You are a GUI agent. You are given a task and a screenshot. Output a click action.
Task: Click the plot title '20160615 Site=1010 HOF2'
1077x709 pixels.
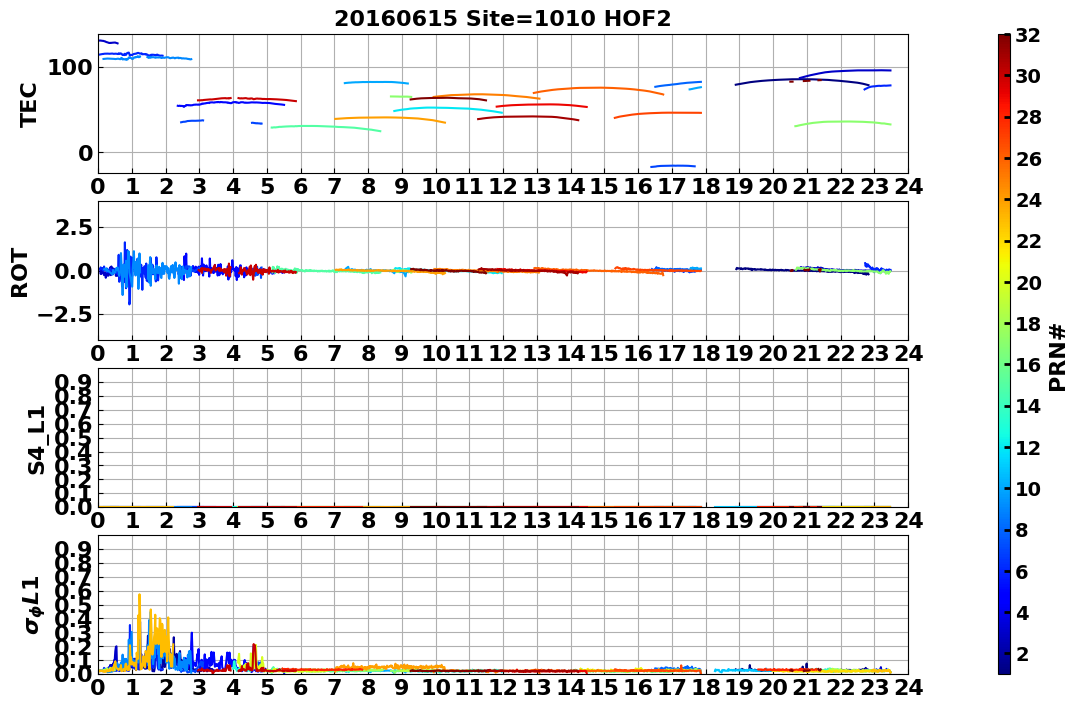502,19
